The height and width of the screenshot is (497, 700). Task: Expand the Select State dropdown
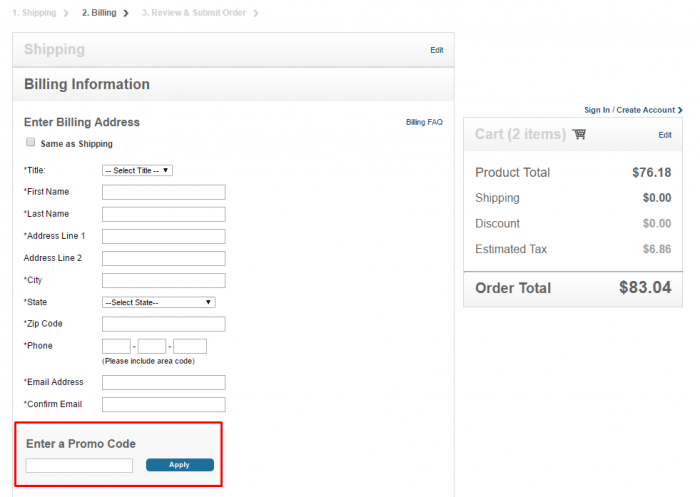tap(159, 302)
